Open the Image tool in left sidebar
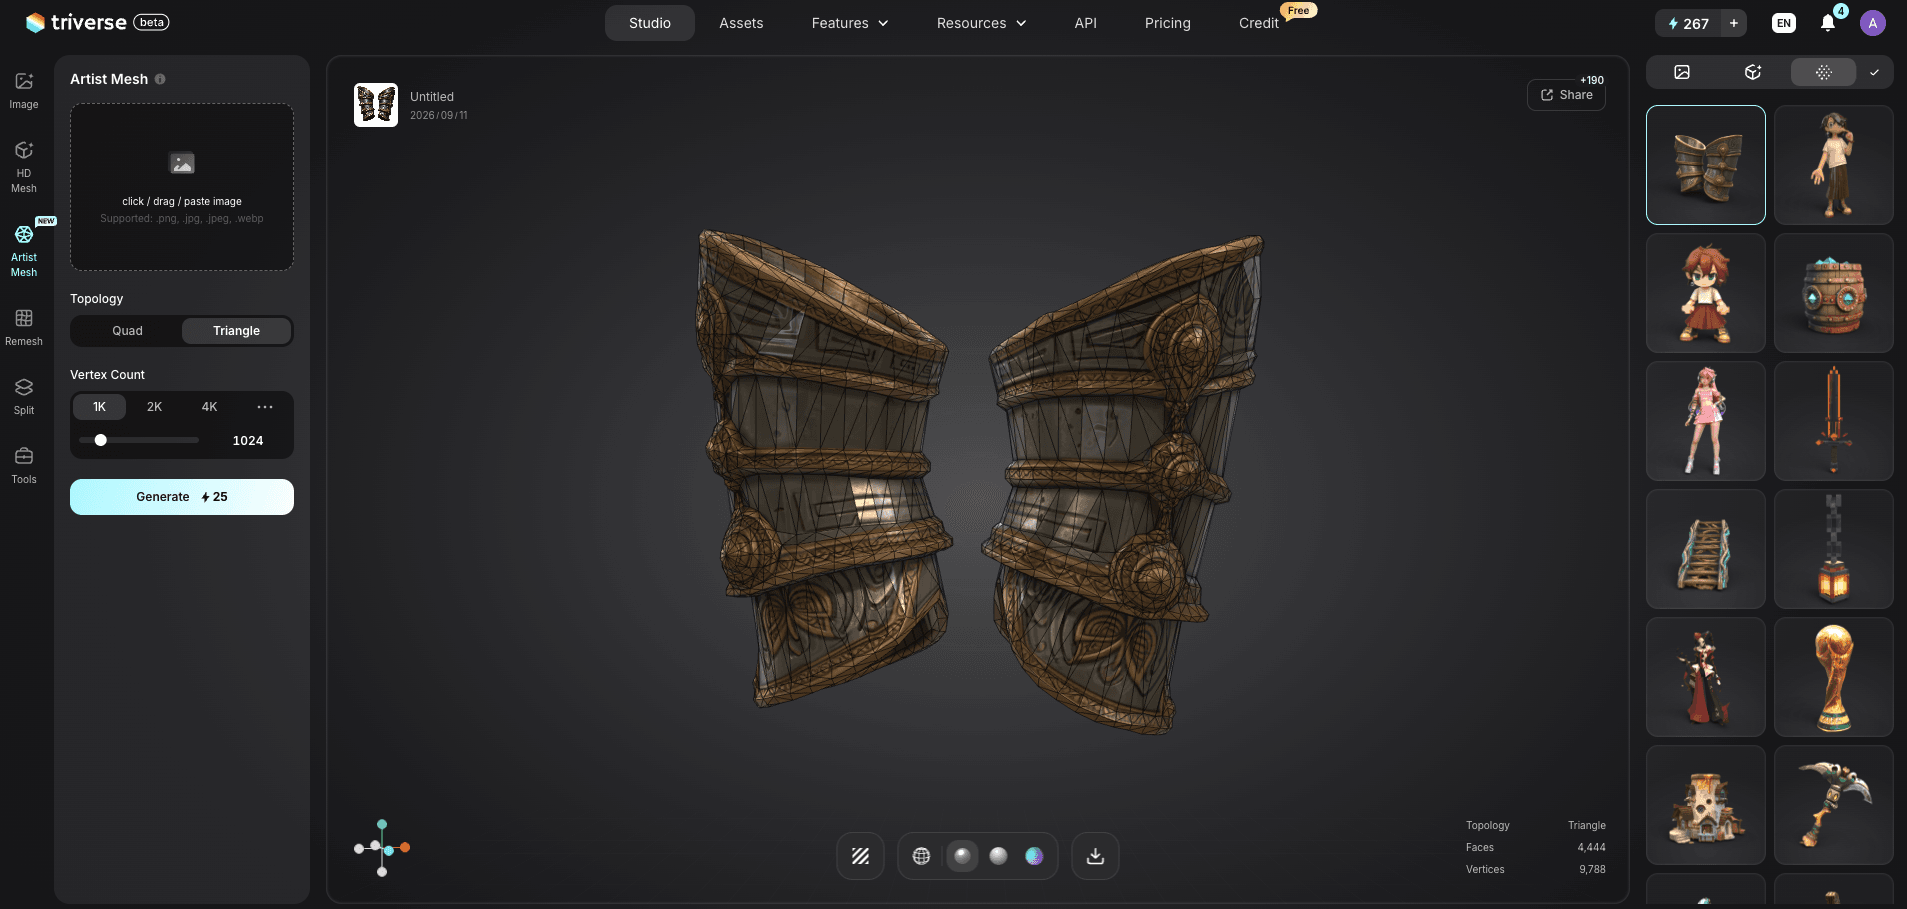Viewport: 1907px width, 909px height. [x=24, y=90]
